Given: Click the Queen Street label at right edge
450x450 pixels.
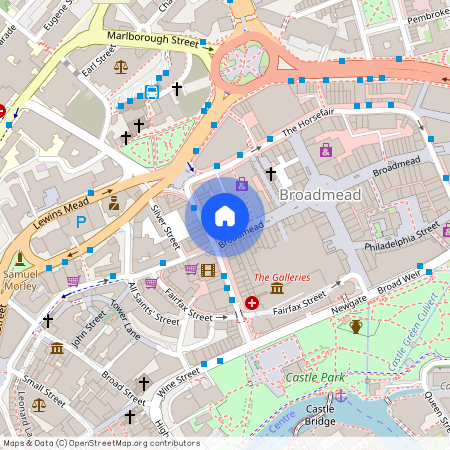Looking at the screenshot, I should click(437, 413).
